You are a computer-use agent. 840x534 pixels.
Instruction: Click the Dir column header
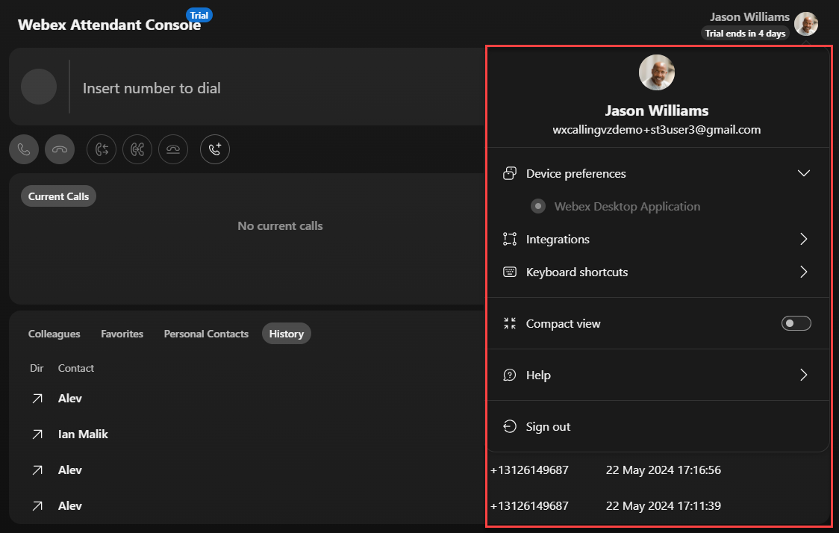tap(36, 368)
